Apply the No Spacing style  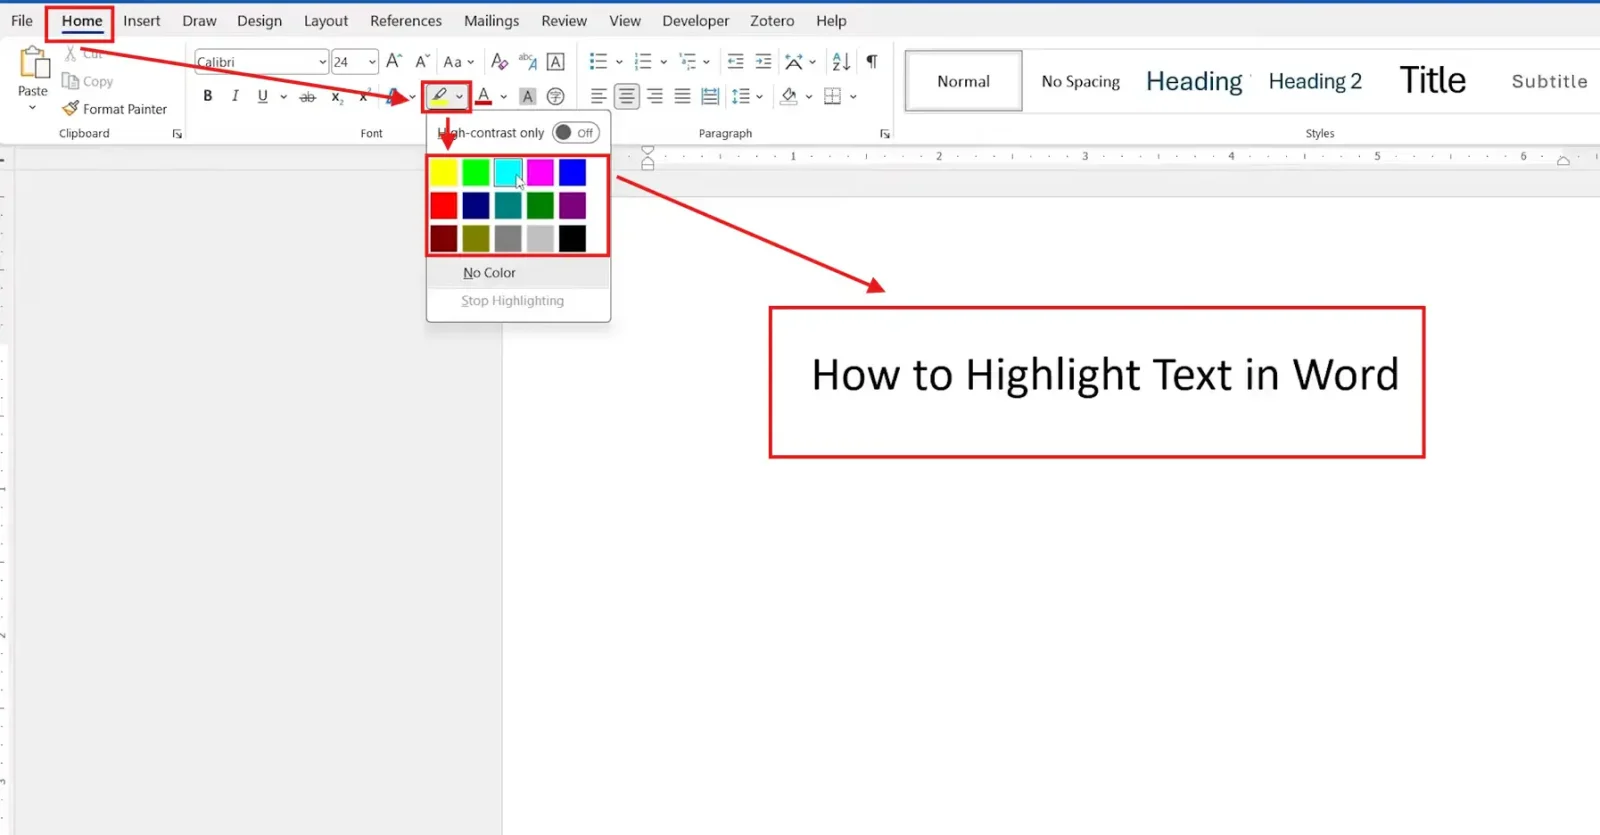[1080, 81]
